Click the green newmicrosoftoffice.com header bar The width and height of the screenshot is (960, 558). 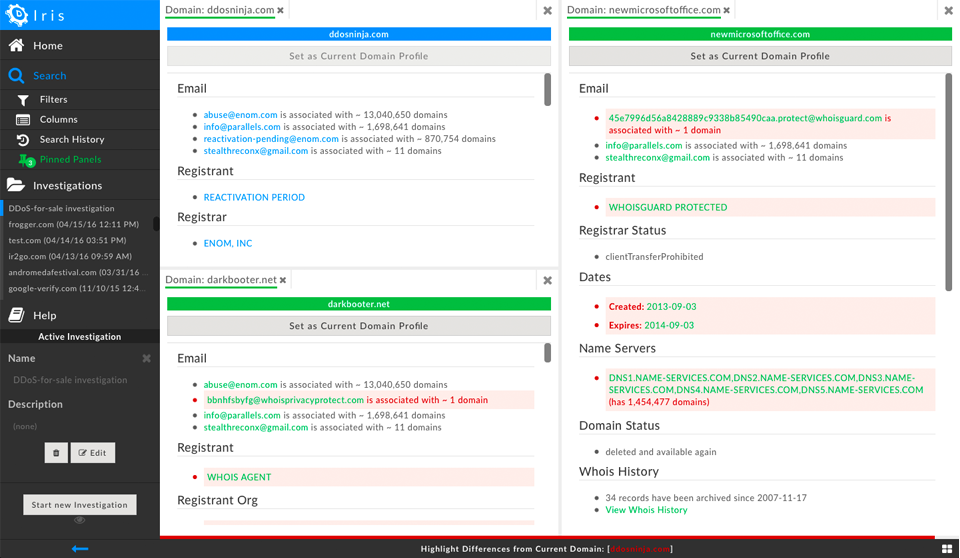click(x=760, y=34)
